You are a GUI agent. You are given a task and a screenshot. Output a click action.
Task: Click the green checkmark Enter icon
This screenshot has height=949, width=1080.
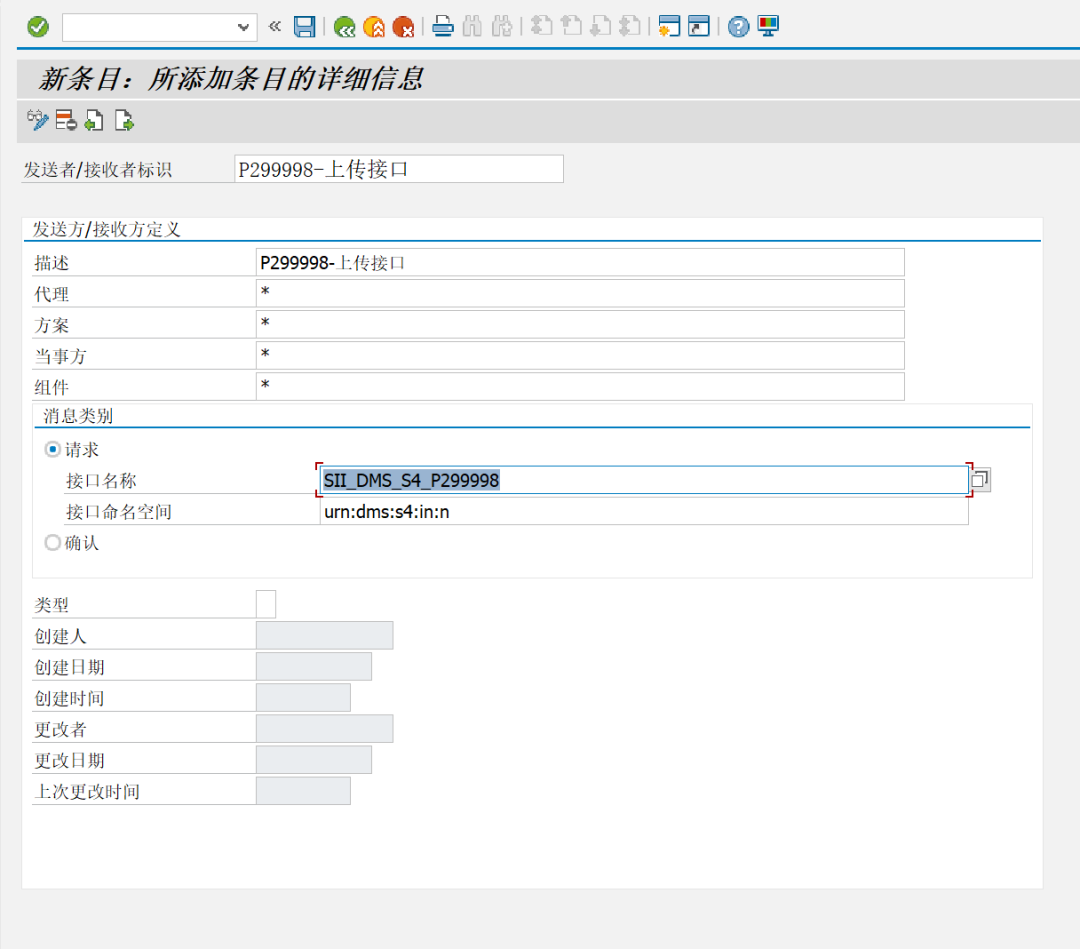[x=38, y=27]
